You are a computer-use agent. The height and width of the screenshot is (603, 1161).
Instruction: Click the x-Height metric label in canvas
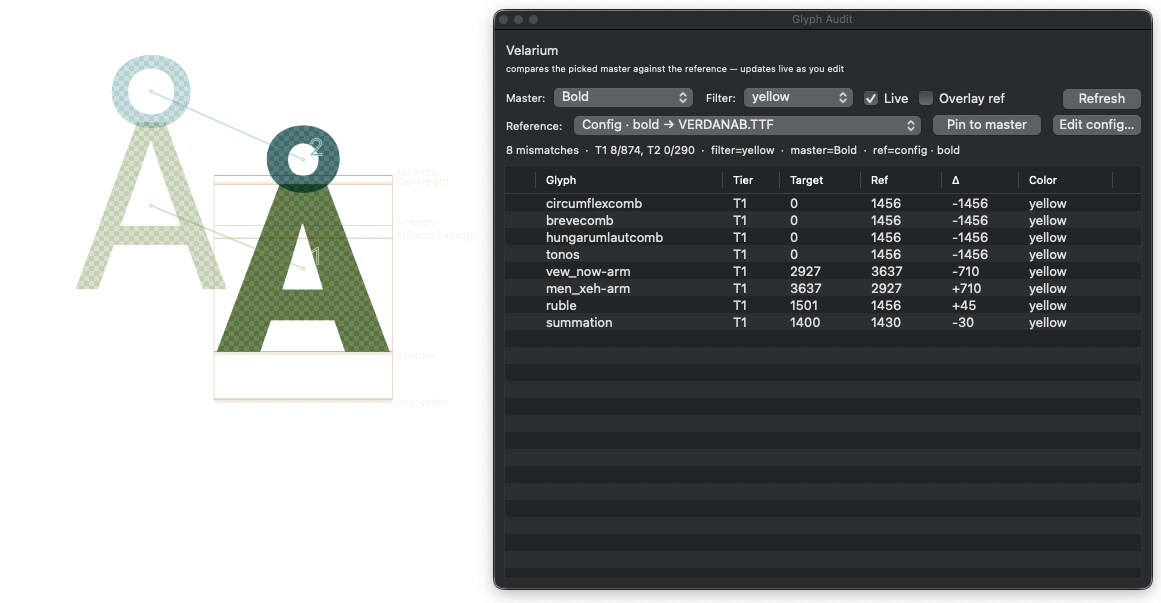click(x=415, y=222)
